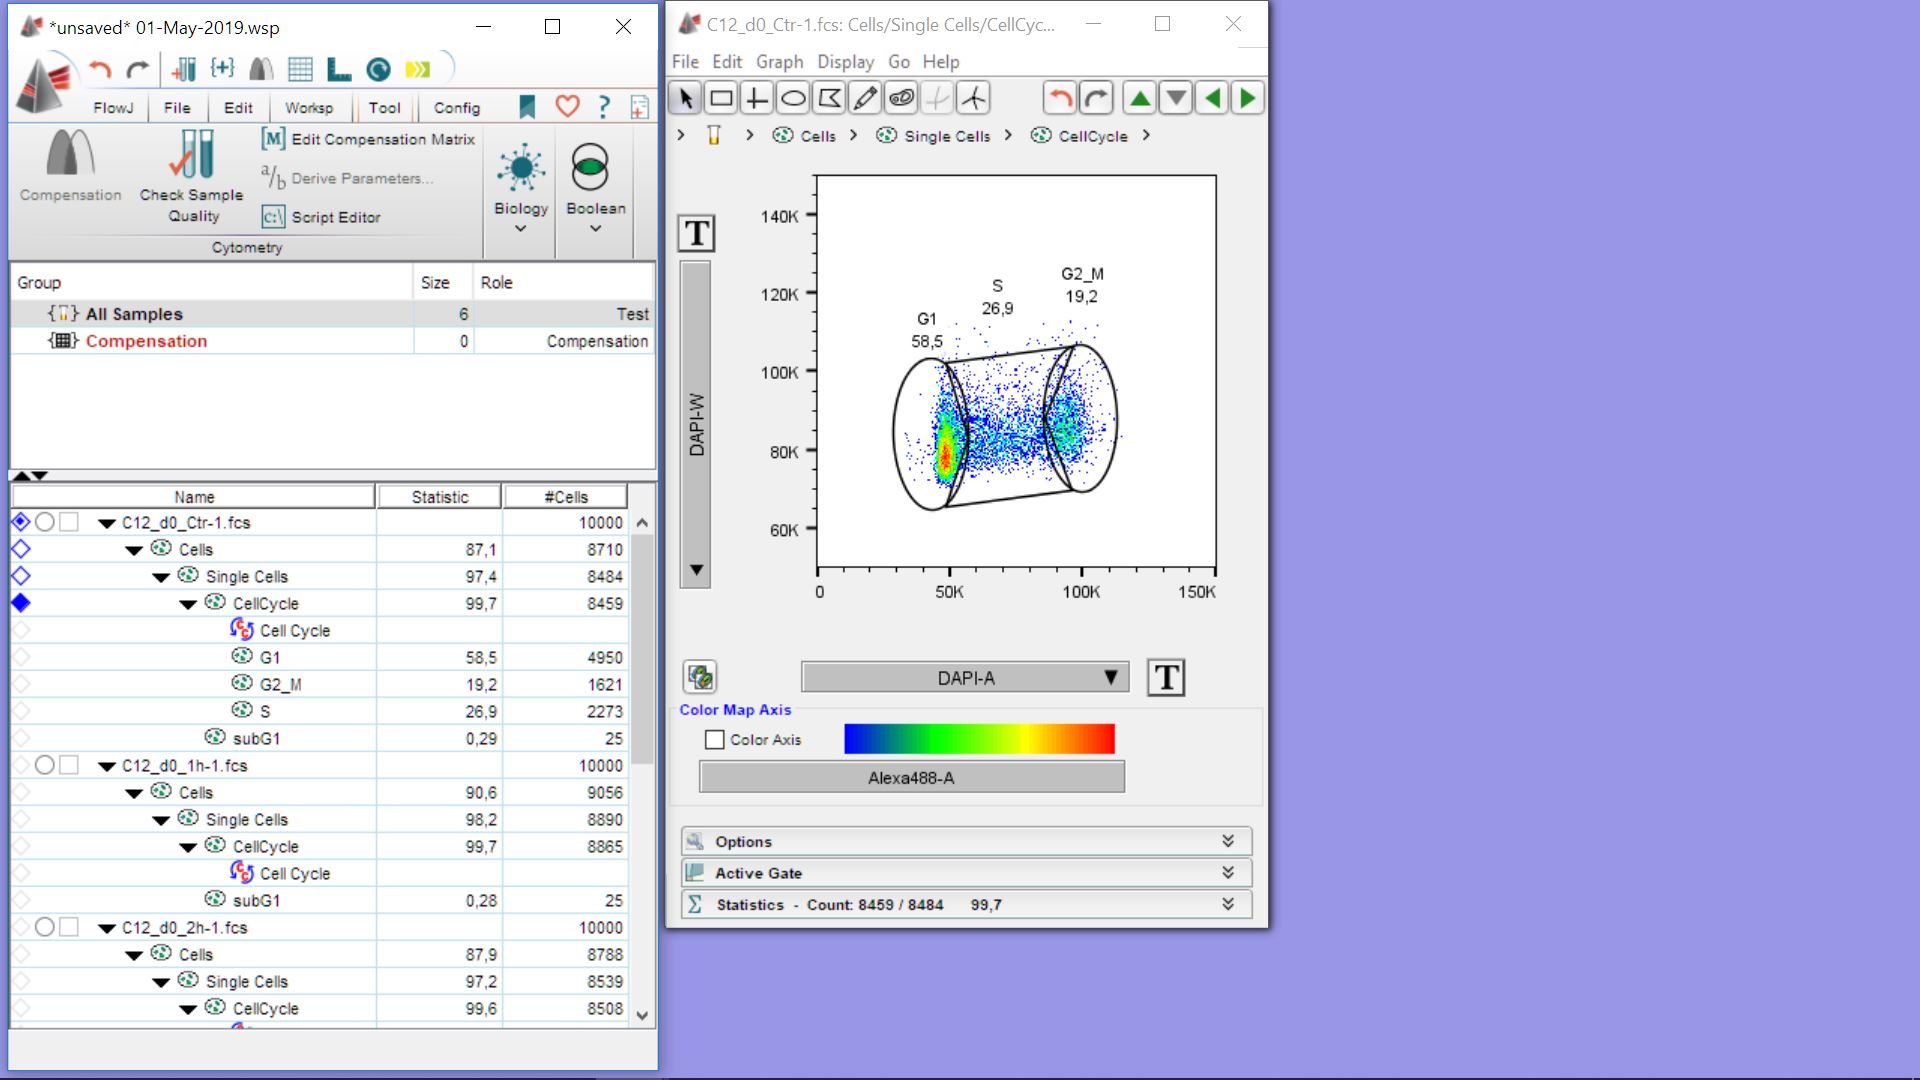Select the ellipse gate tool
The height and width of the screenshot is (1080, 1920).
793,98
